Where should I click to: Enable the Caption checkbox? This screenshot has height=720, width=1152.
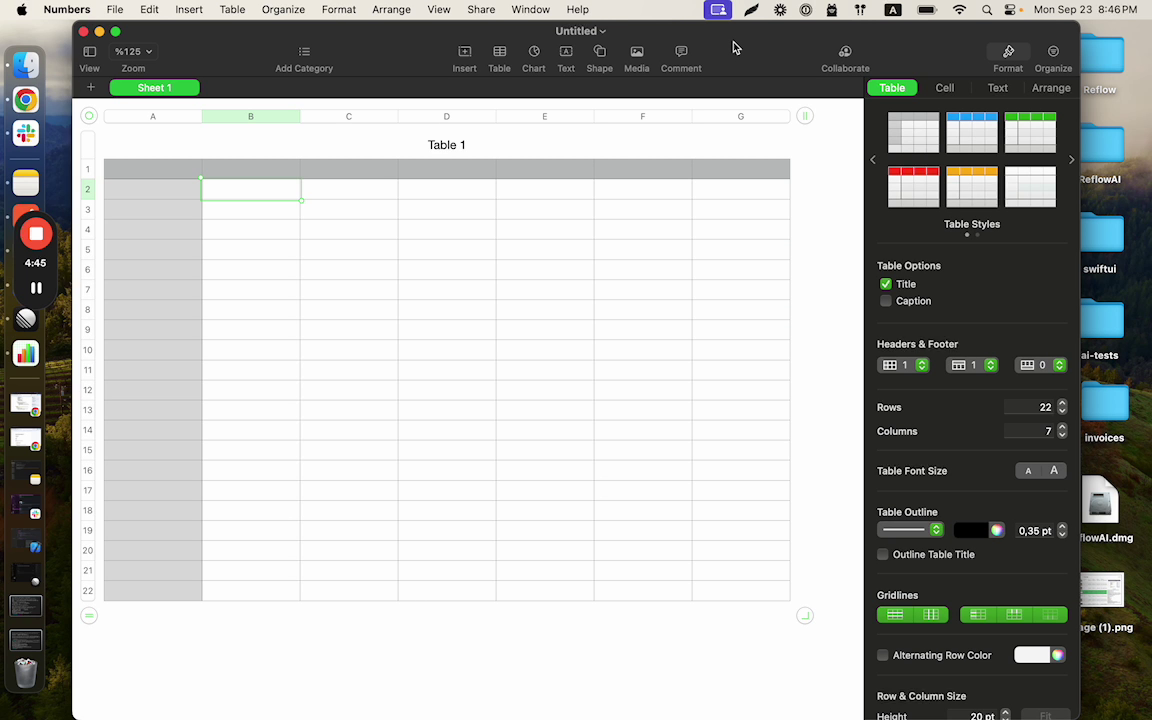(x=886, y=301)
